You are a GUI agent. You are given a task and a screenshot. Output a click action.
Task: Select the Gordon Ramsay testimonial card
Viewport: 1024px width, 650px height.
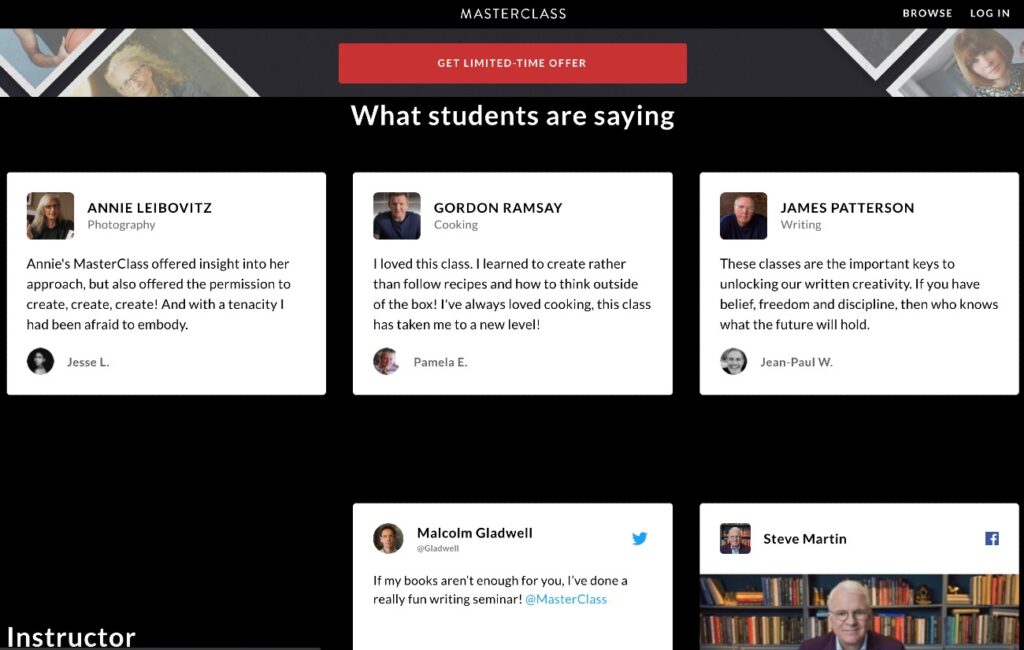(x=512, y=281)
